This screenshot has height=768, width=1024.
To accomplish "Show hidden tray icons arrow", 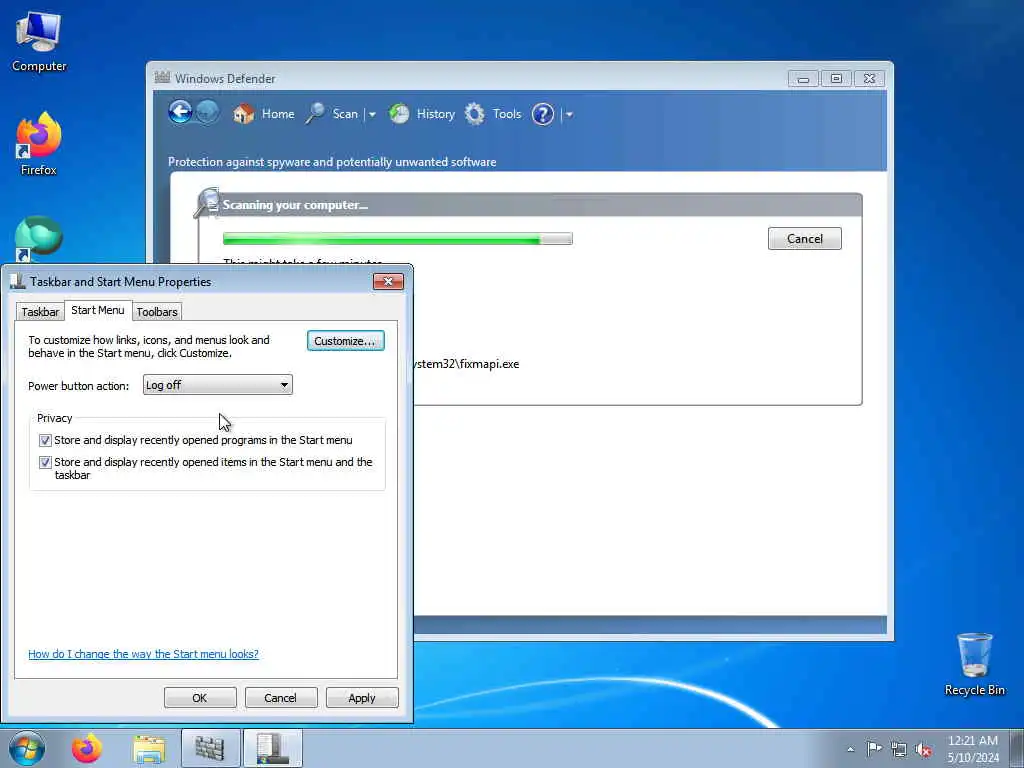I will click(850, 749).
